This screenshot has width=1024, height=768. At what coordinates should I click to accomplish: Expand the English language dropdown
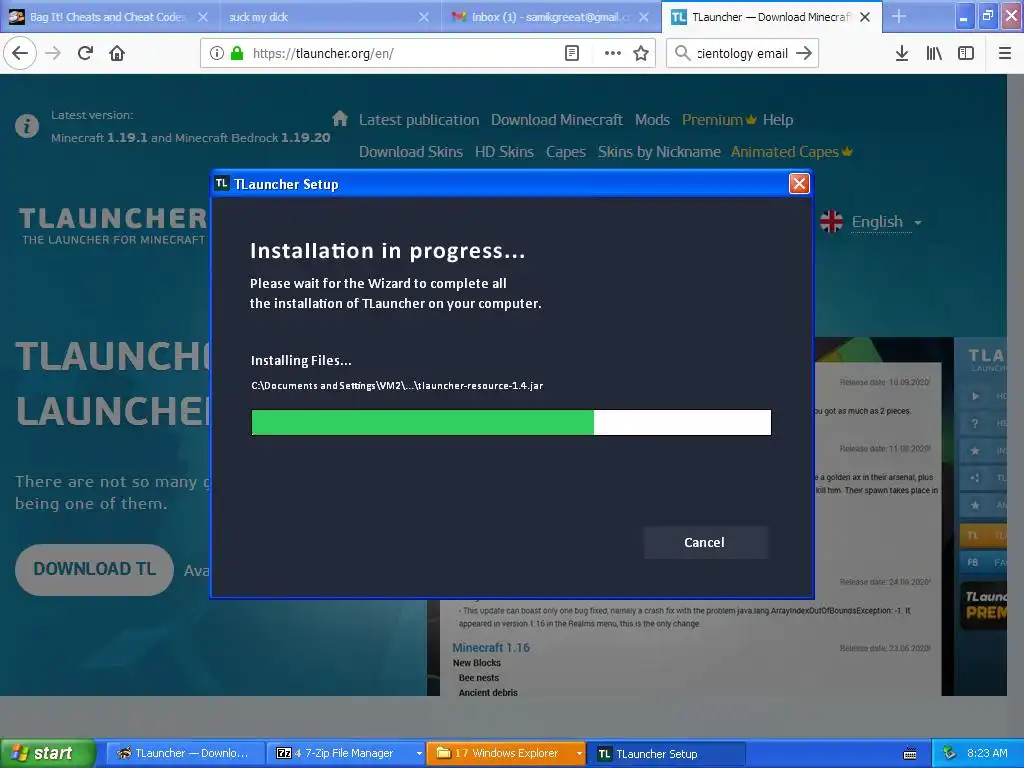(x=886, y=222)
